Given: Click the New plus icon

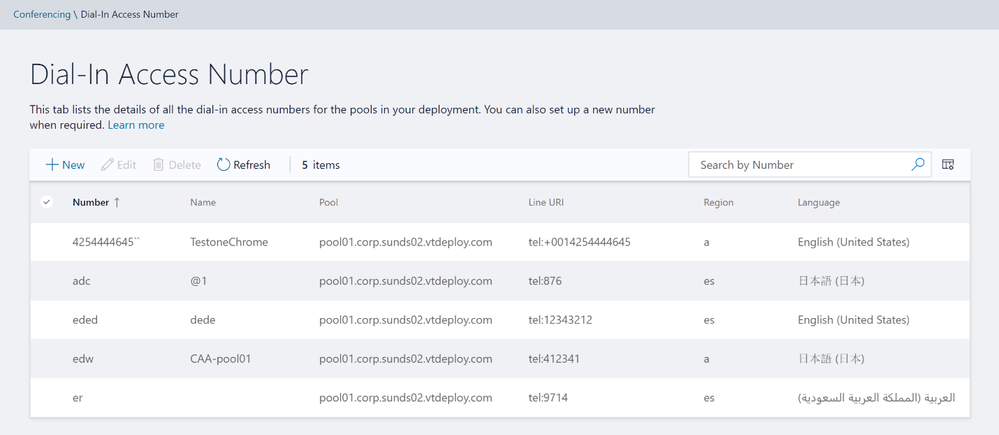Looking at the screenshot, I should pos(52,165).
